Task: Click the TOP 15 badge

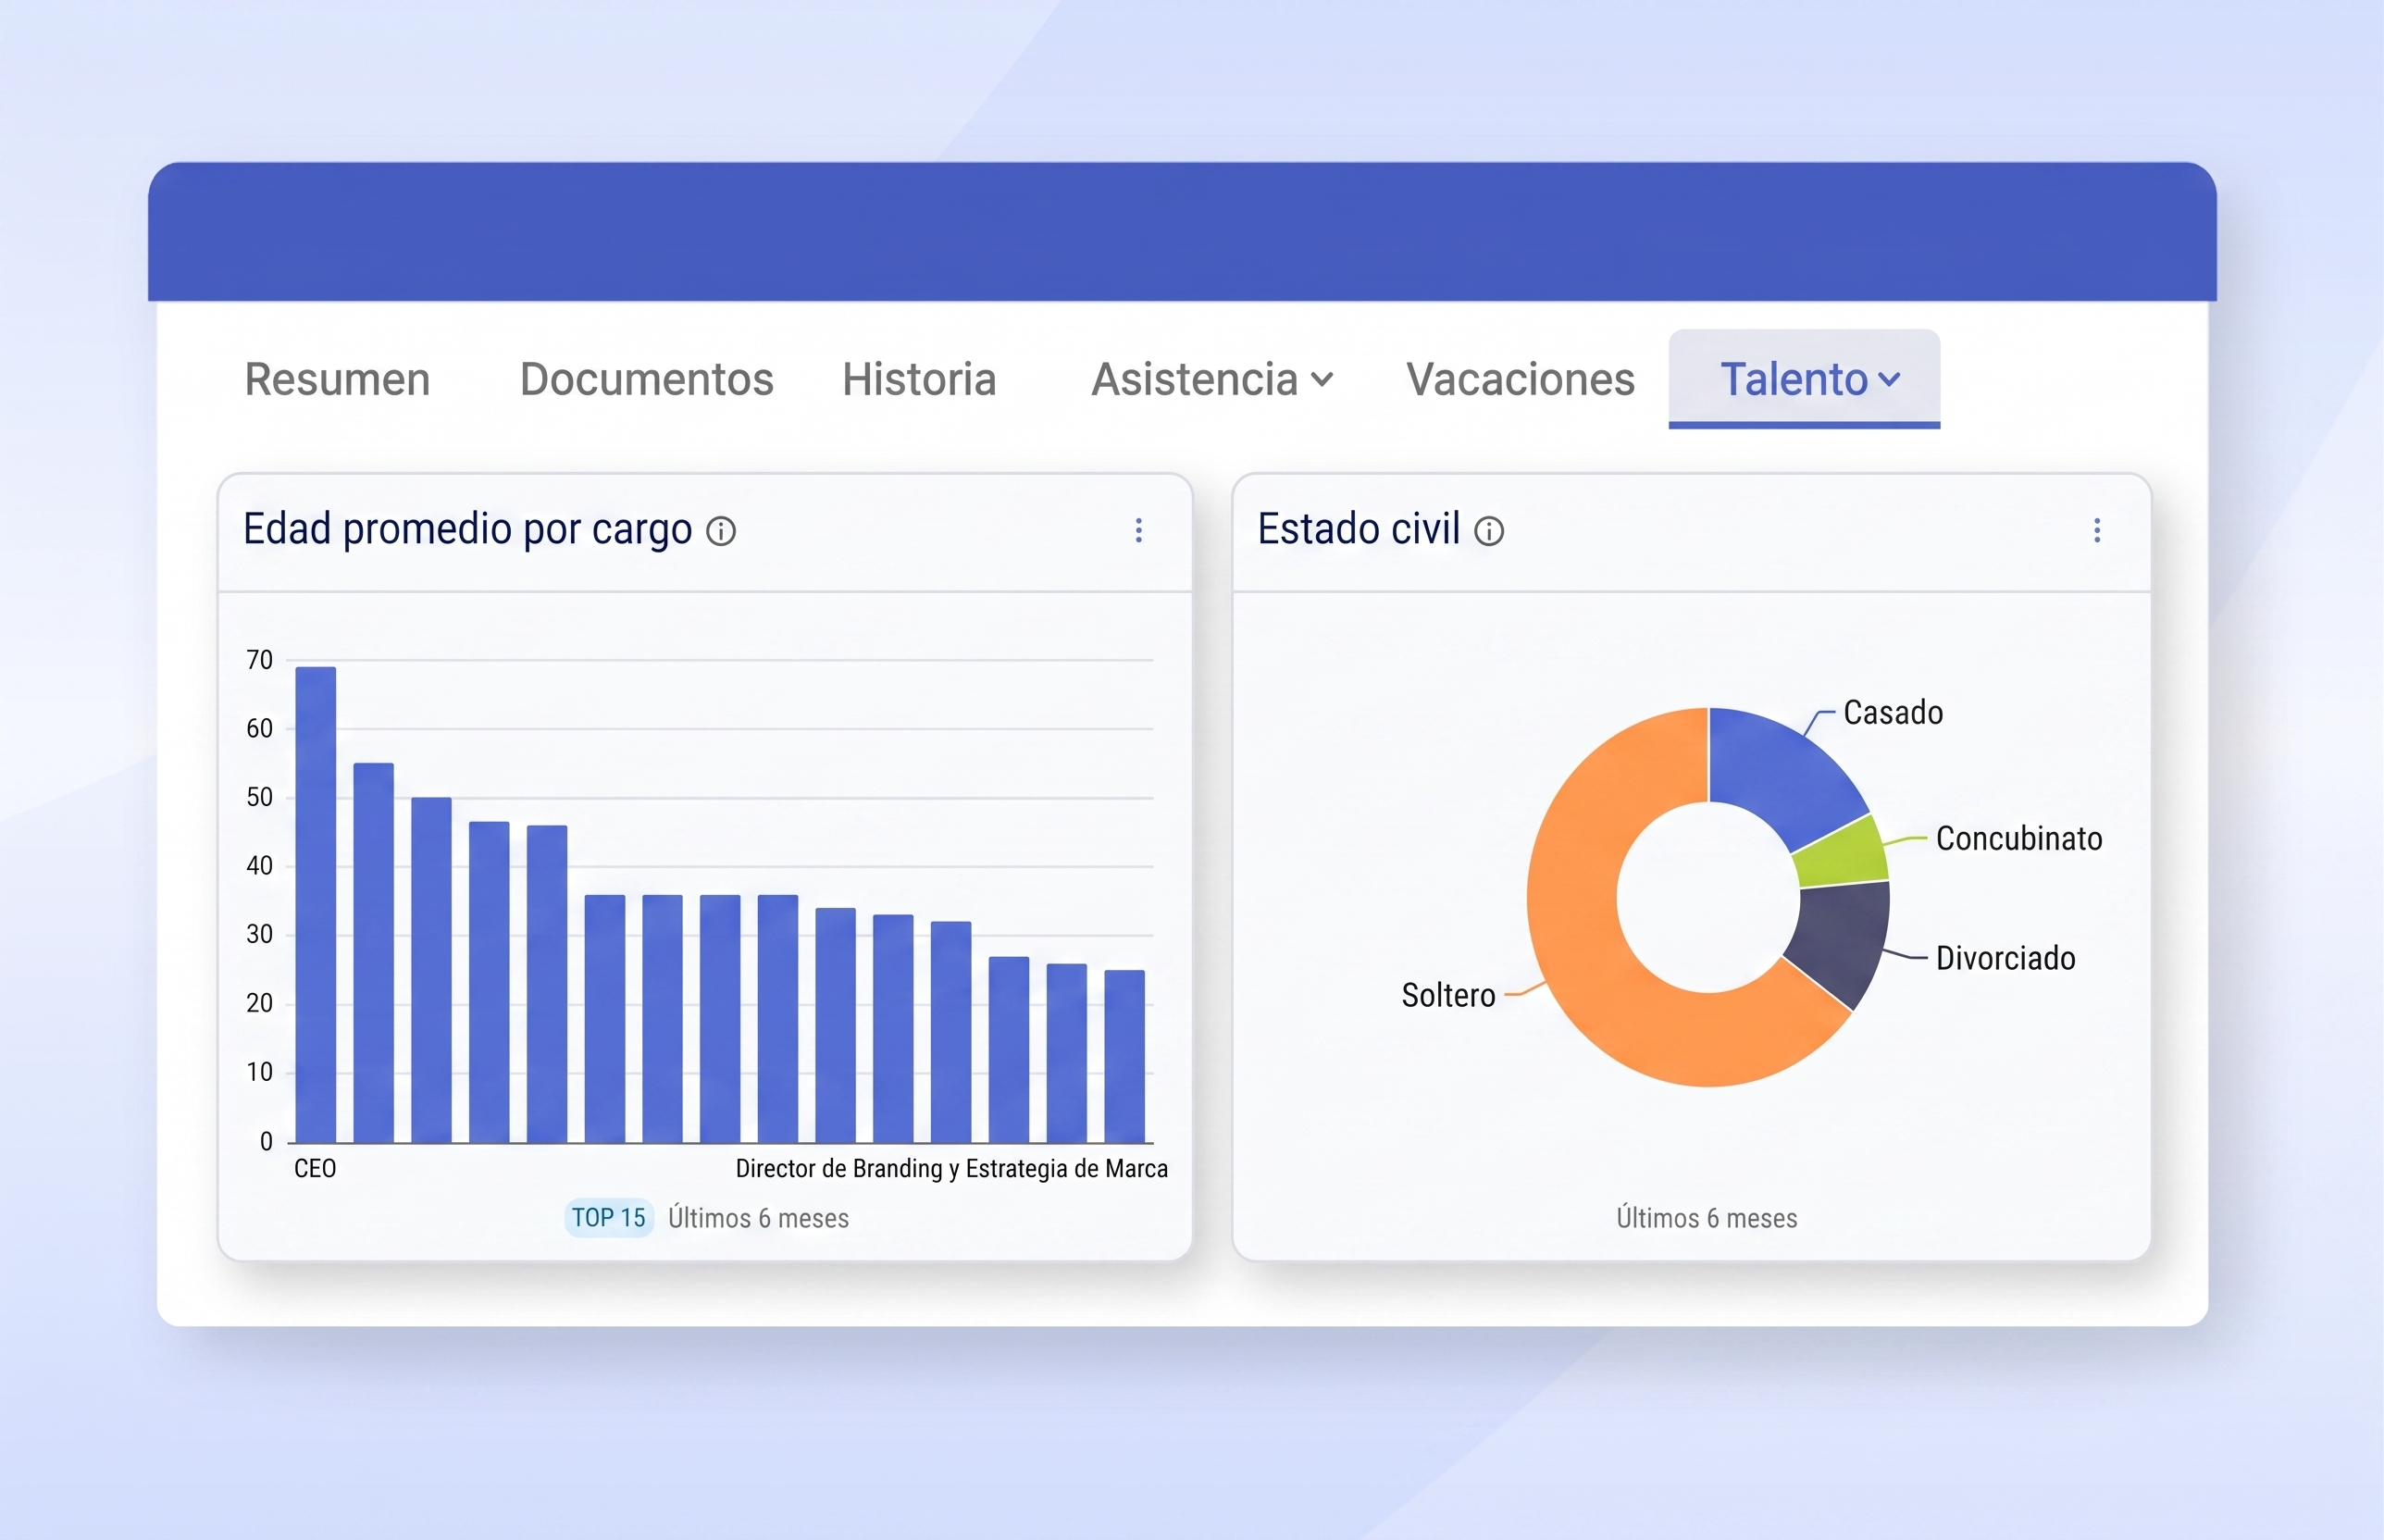Action: click(x=609, y=1218)
